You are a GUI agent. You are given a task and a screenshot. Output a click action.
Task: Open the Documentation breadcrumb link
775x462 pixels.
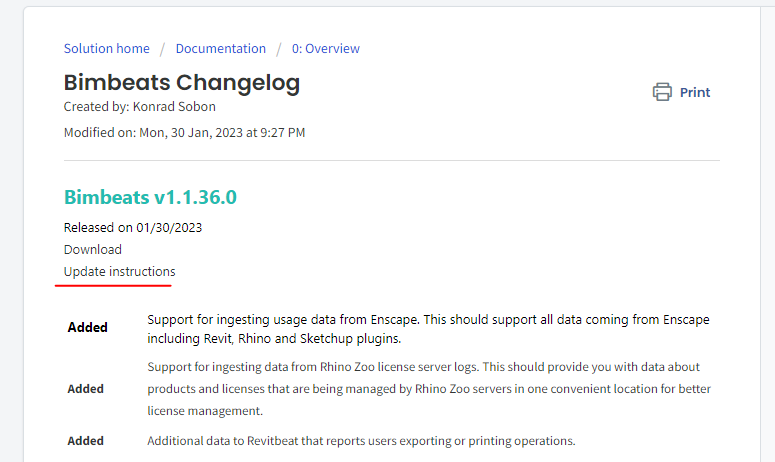point(220,48)
